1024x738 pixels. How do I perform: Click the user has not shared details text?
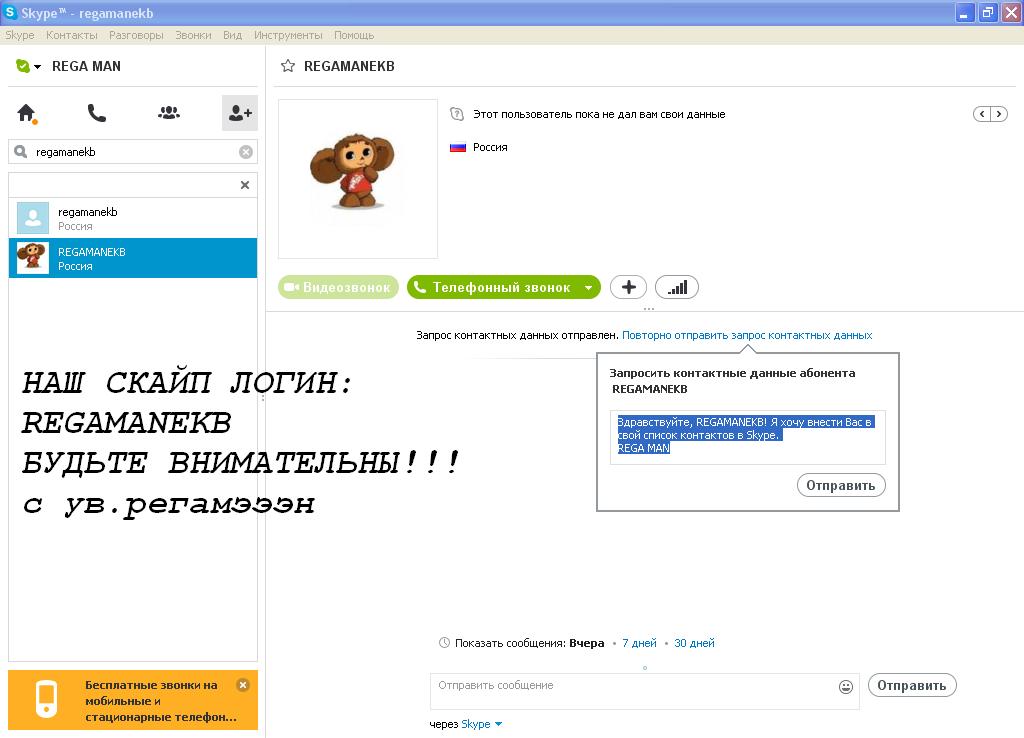(599, 114)
